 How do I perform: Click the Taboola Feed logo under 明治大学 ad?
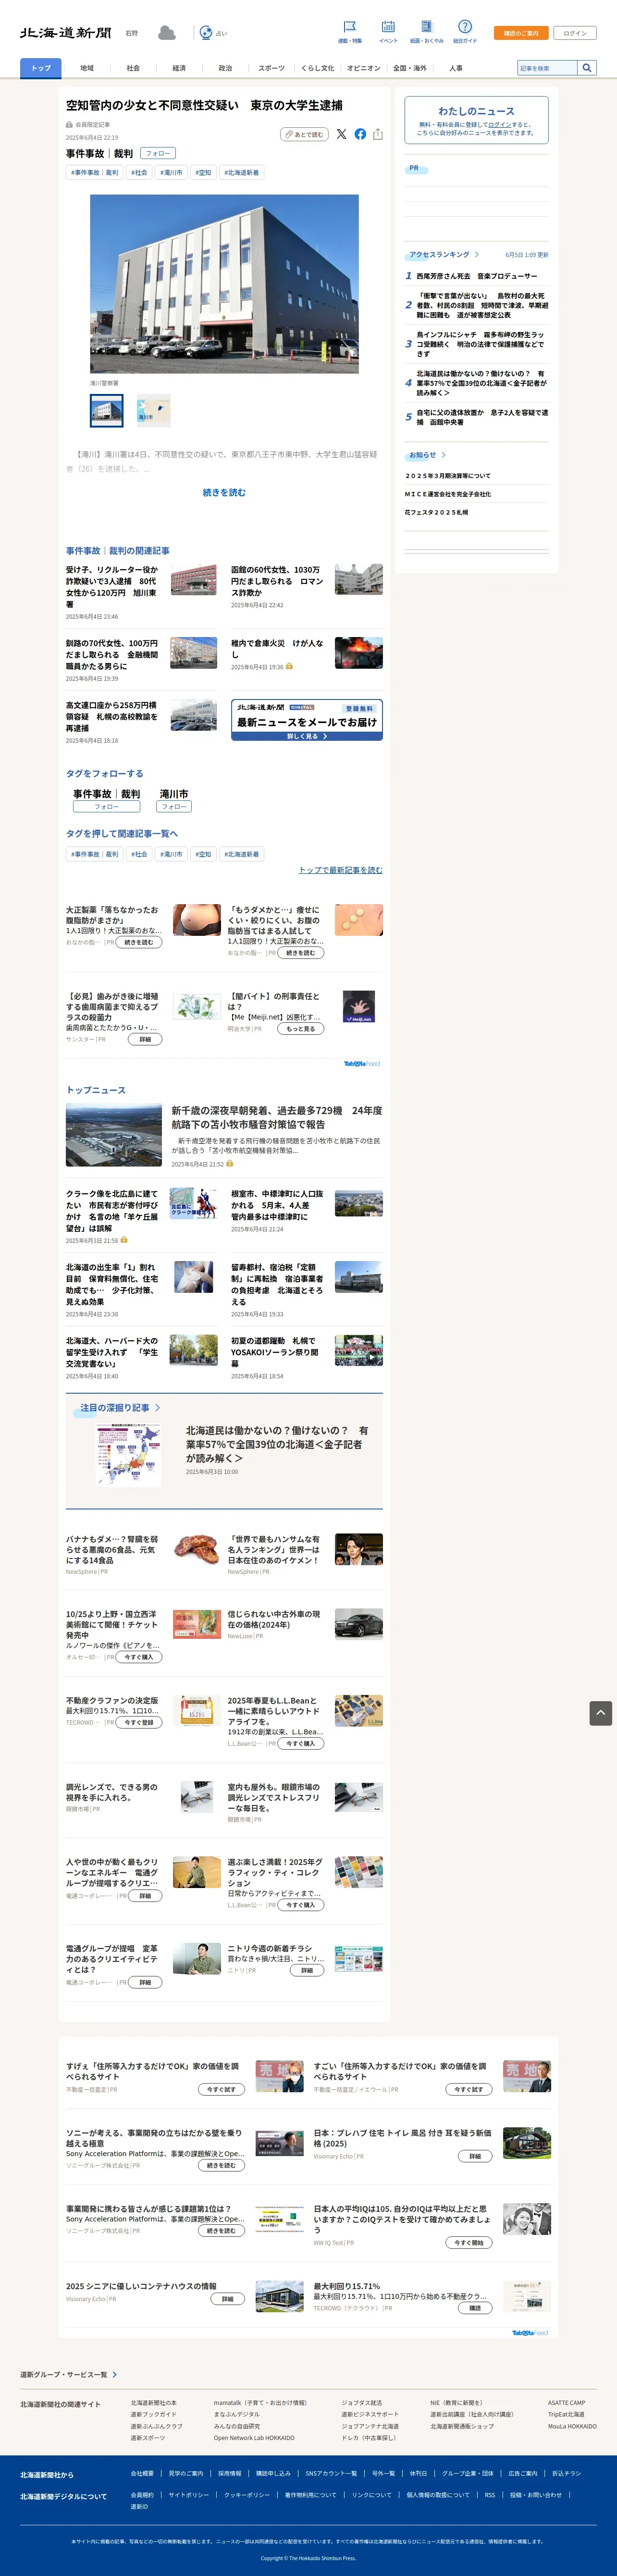click(x=362, y=1063)
